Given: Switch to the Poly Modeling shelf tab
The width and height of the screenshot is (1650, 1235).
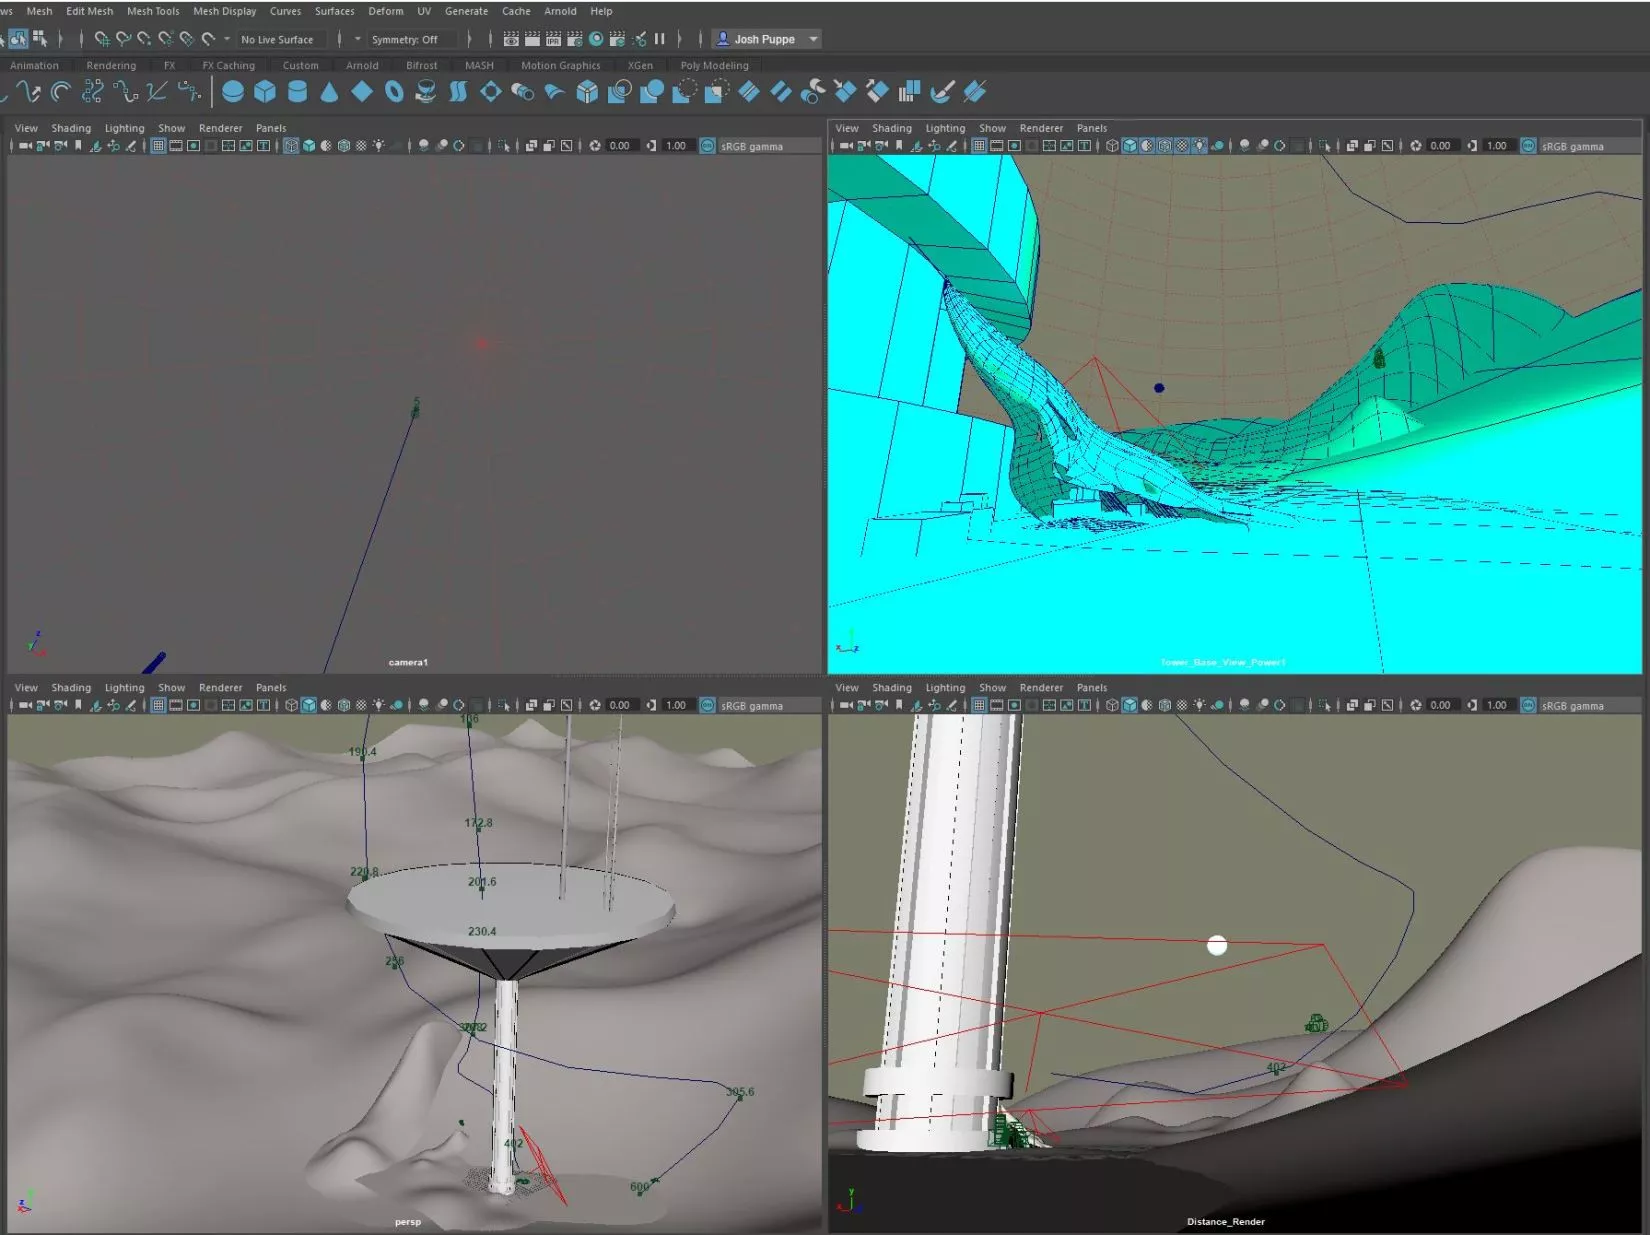Looking at the screenshot, I should [x=714, y=66].
